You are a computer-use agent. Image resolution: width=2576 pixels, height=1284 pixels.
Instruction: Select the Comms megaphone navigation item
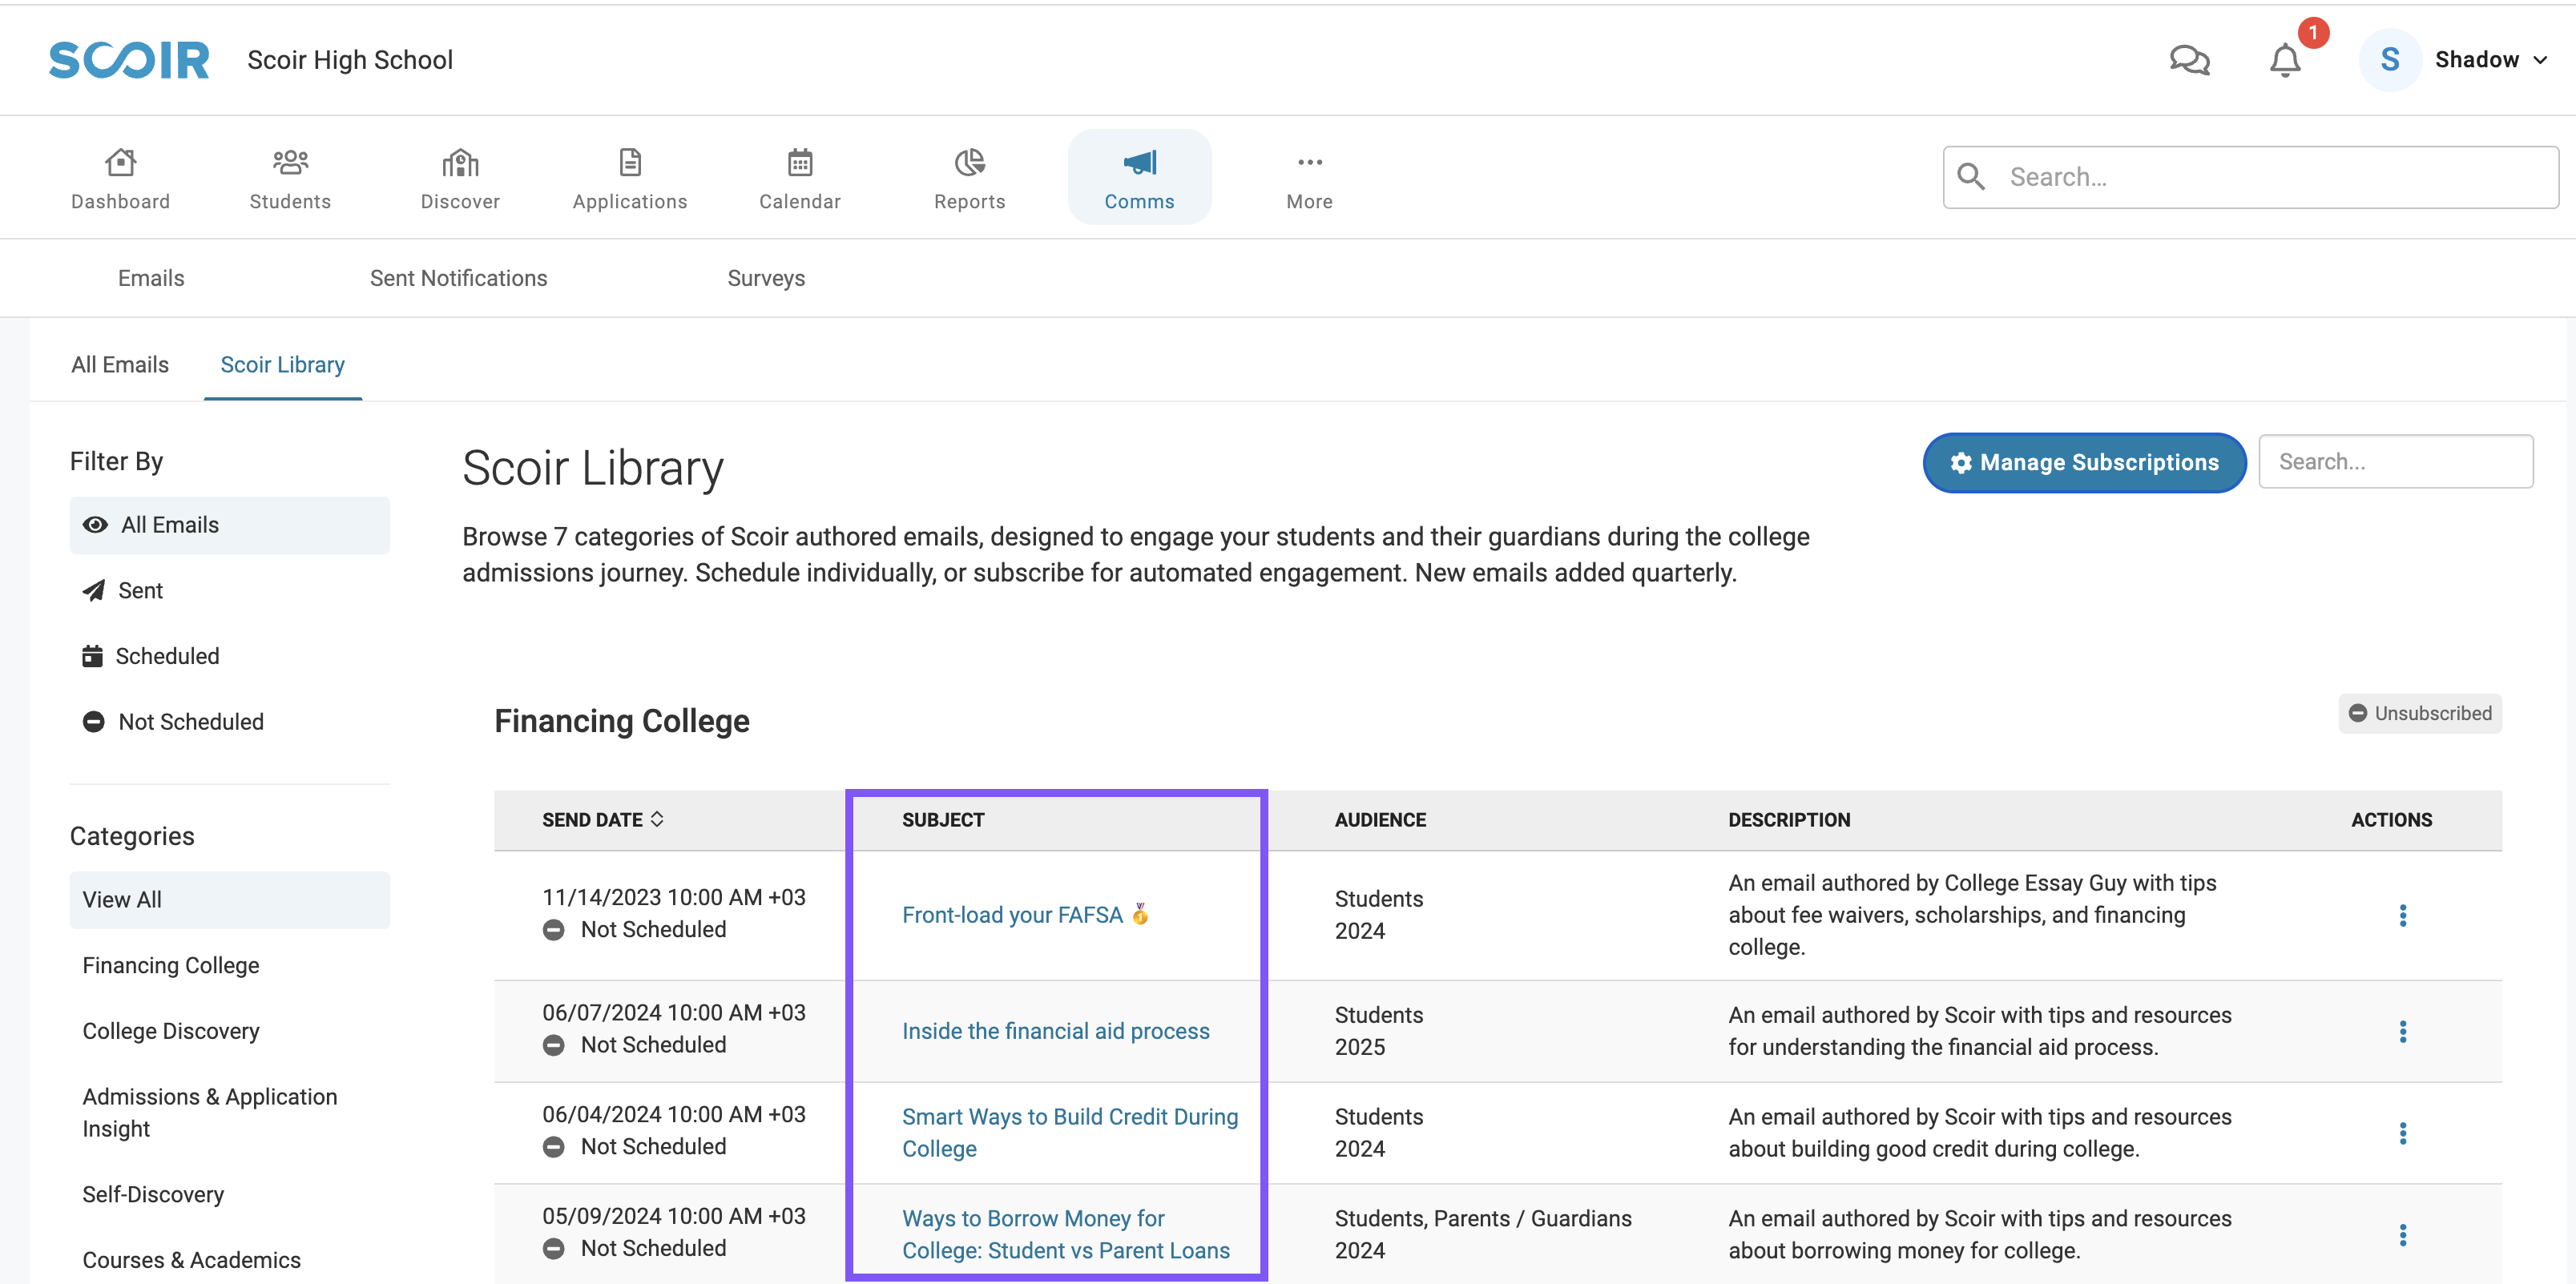(x=1140, y=177)
